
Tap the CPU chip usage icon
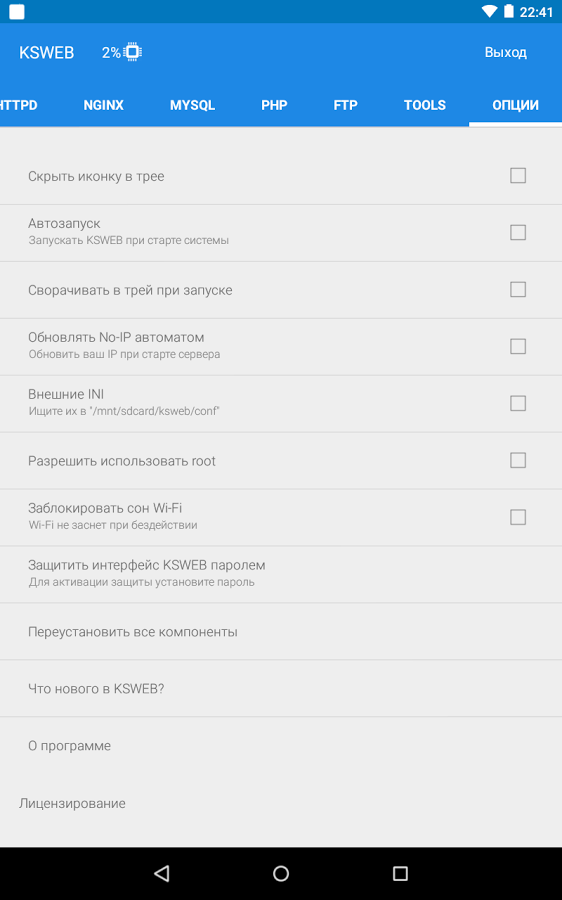pos(133,52)
